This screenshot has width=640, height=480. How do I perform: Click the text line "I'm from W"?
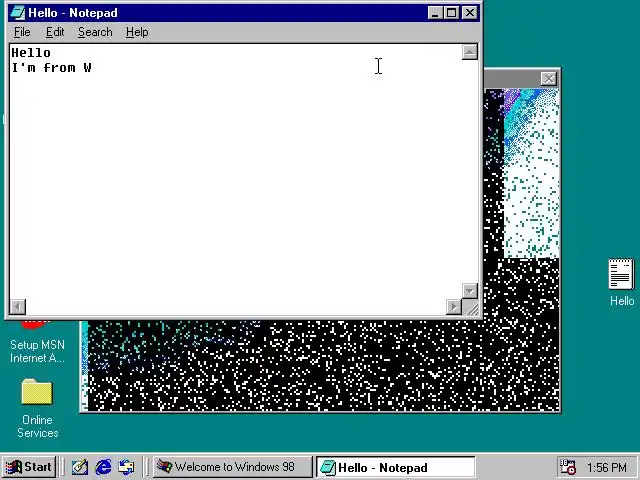coord(51,68)
